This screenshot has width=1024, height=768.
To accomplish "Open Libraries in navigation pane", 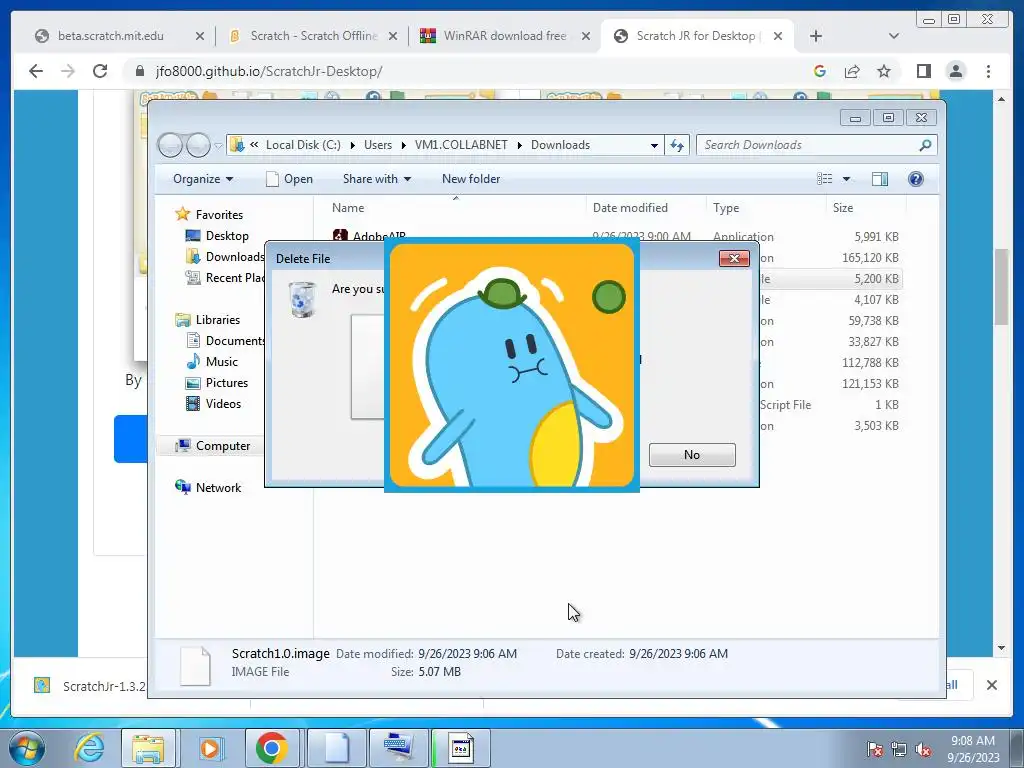I will tap(208, 319).
